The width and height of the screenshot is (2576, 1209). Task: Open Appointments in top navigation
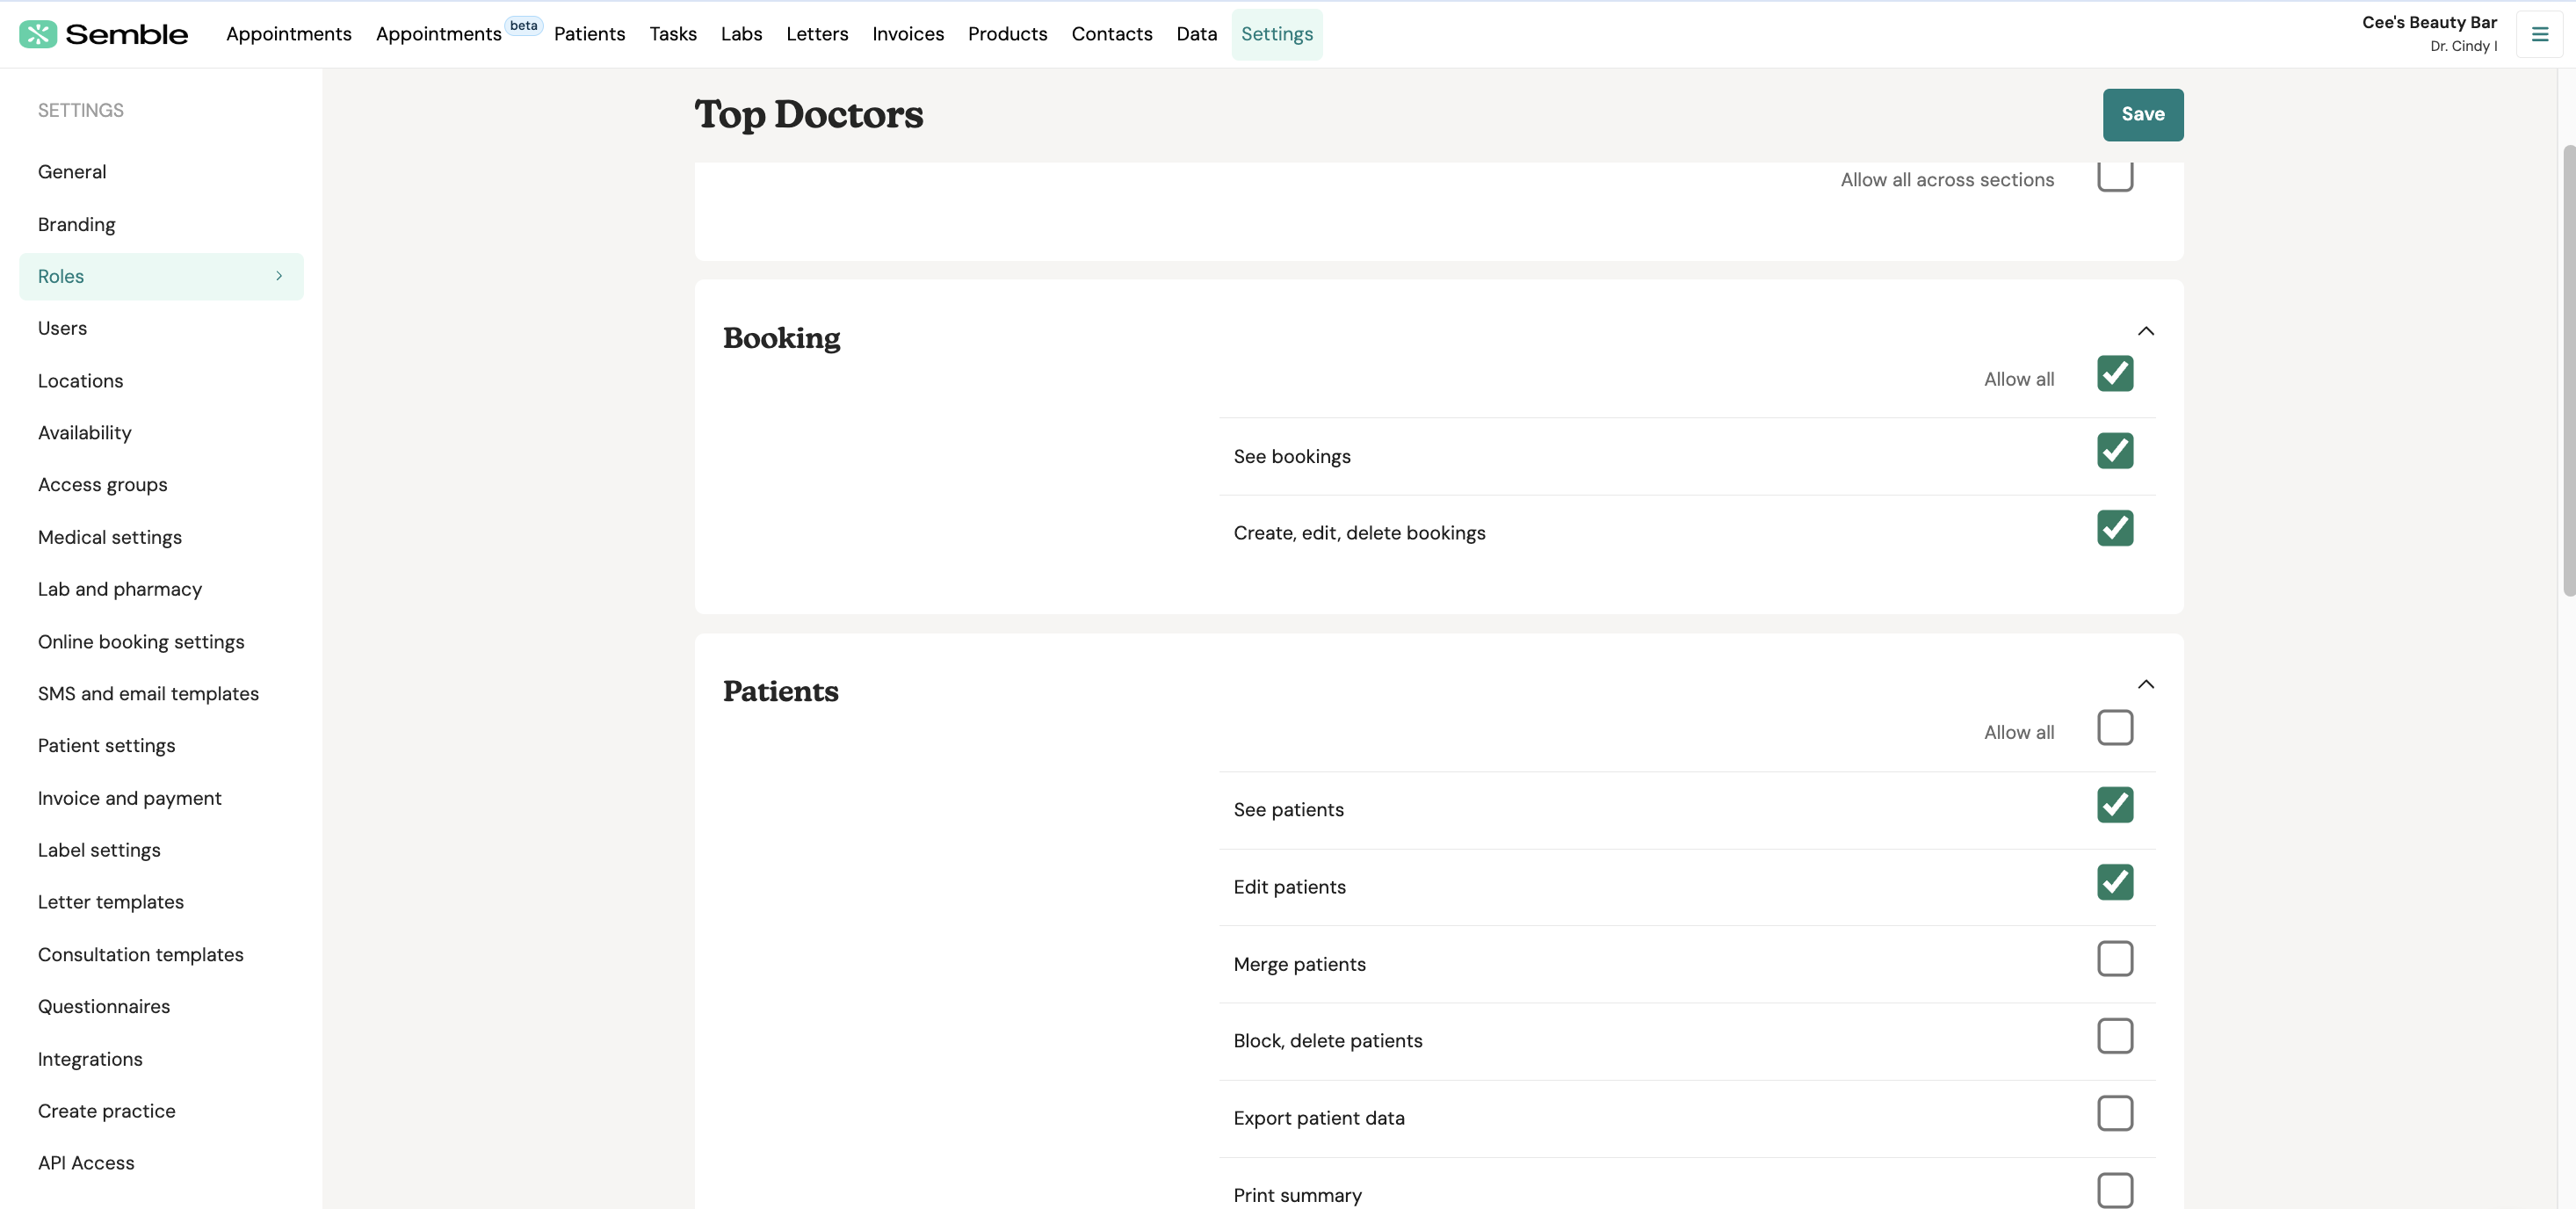[289, 34]
